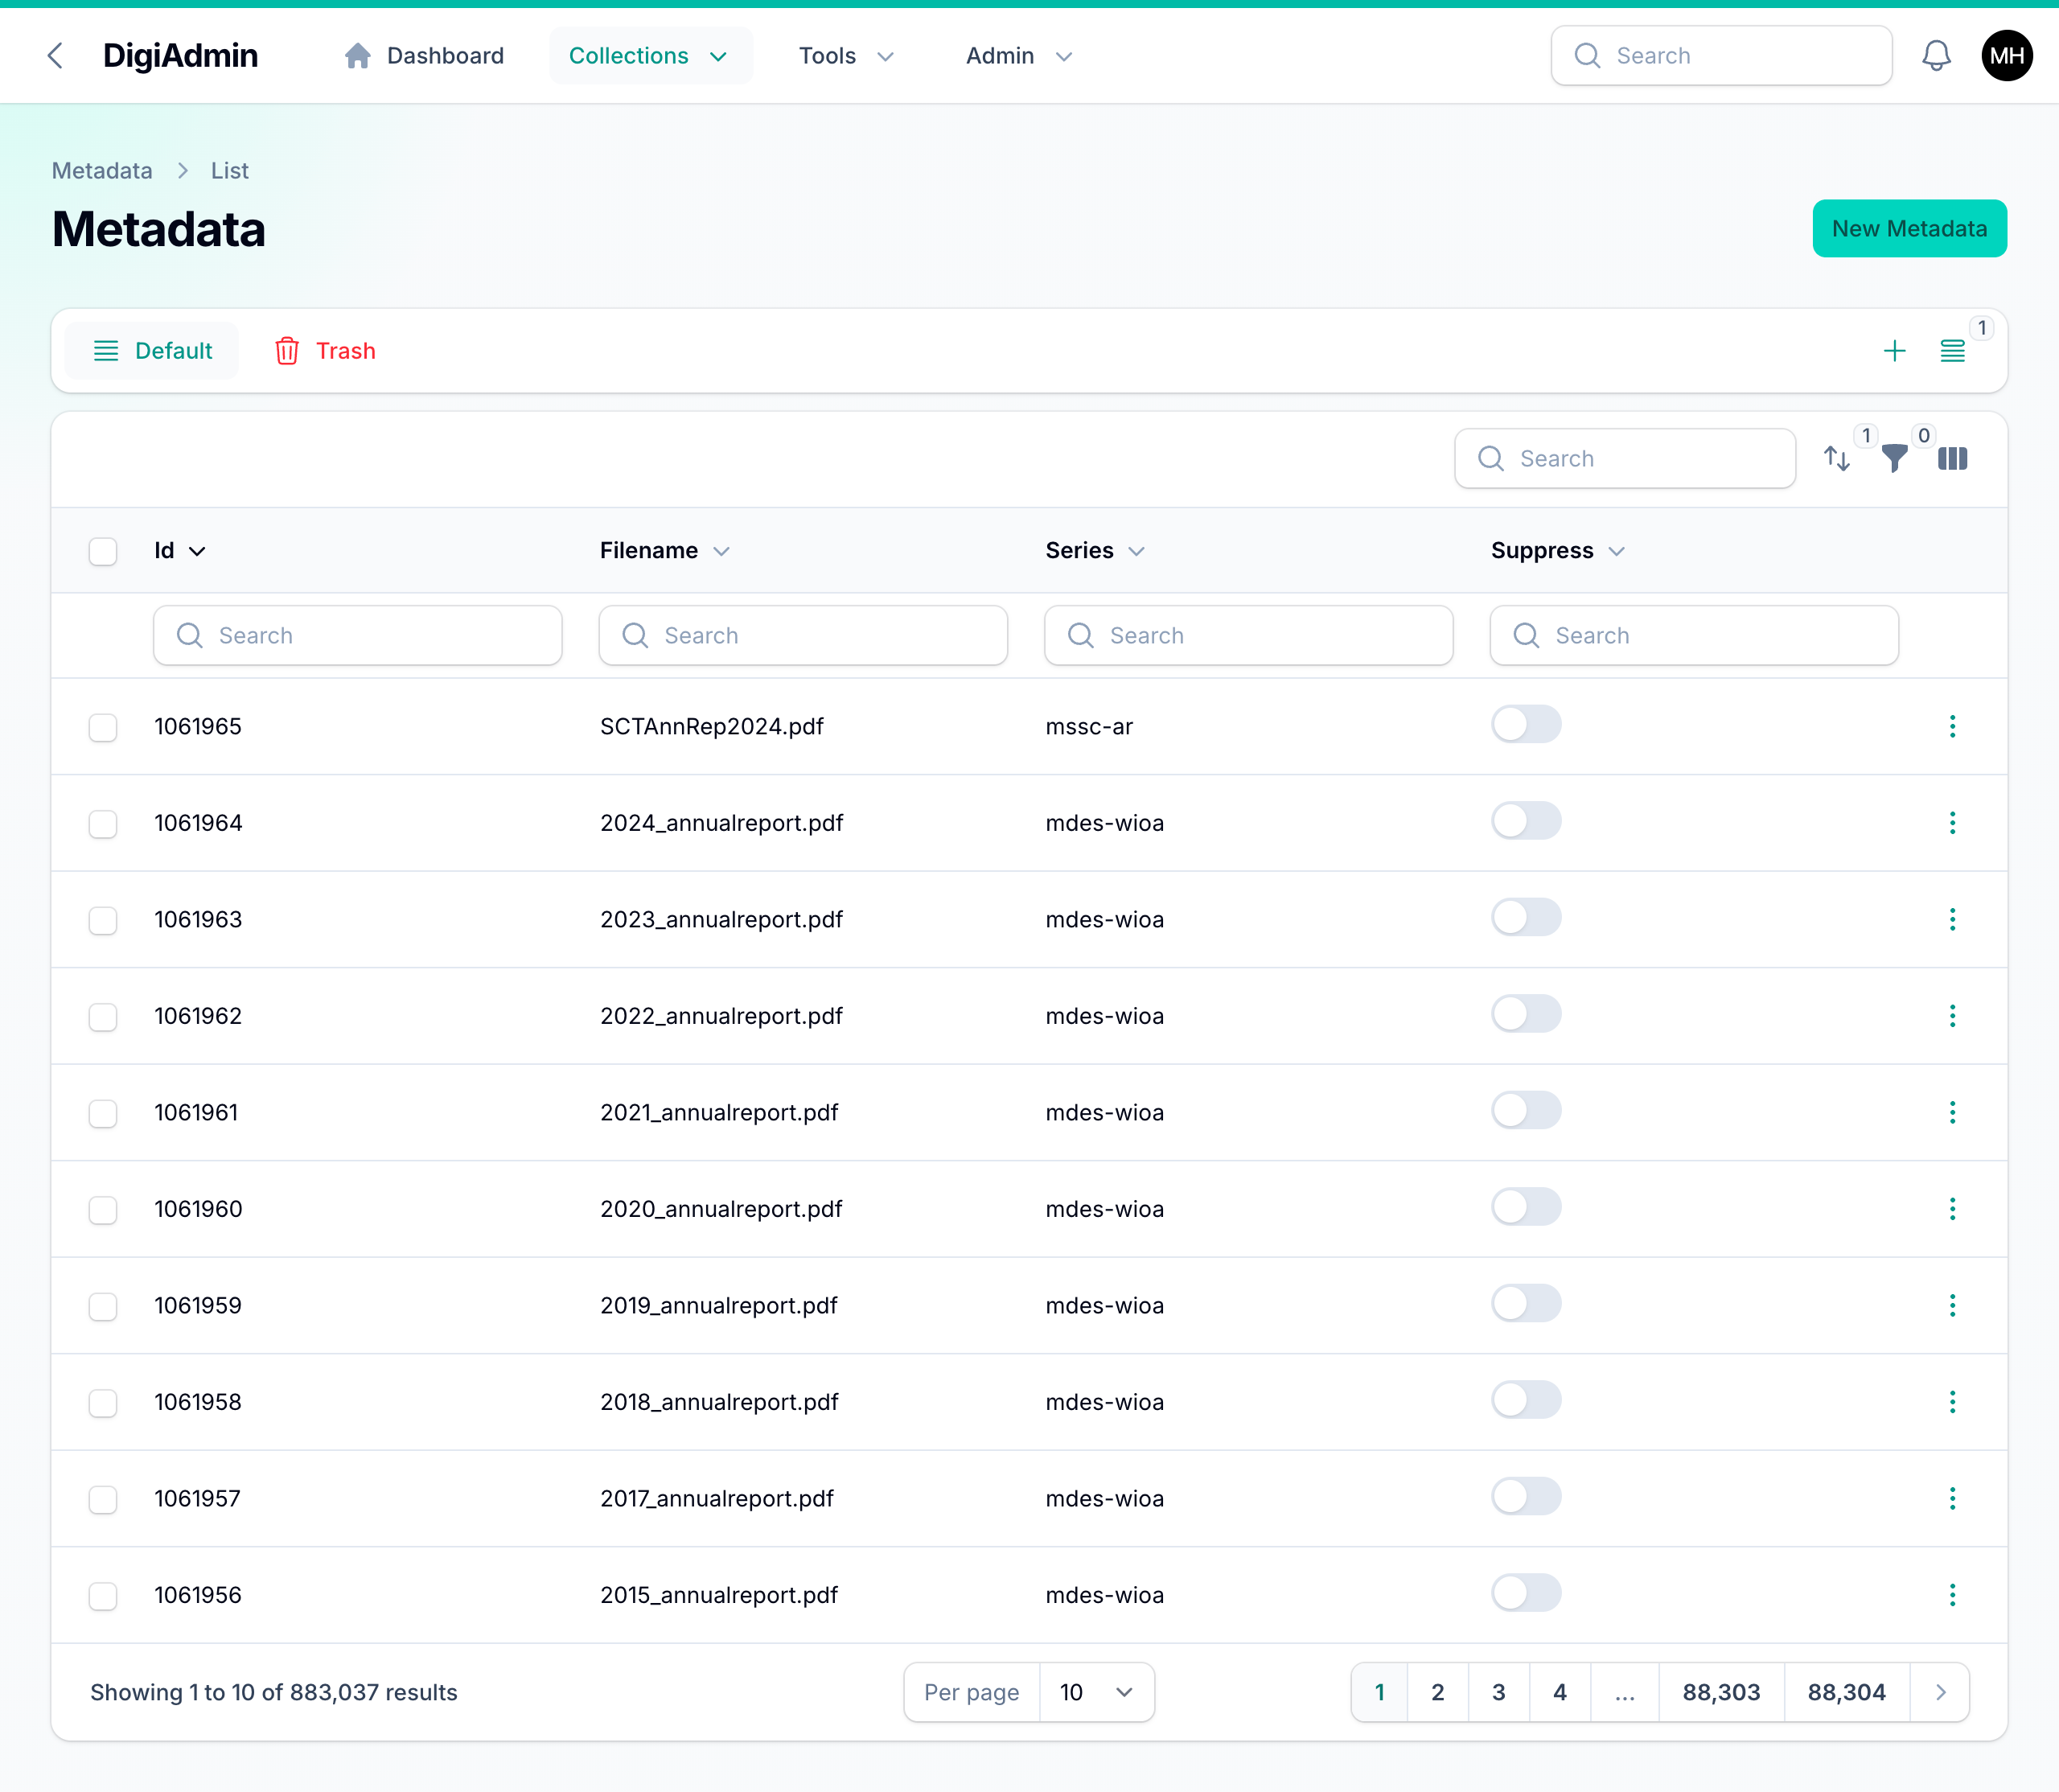Viewport: 2059px width, 1792px height.
Task: Open the column visibility icon
Action: [x=1952, y=459]
